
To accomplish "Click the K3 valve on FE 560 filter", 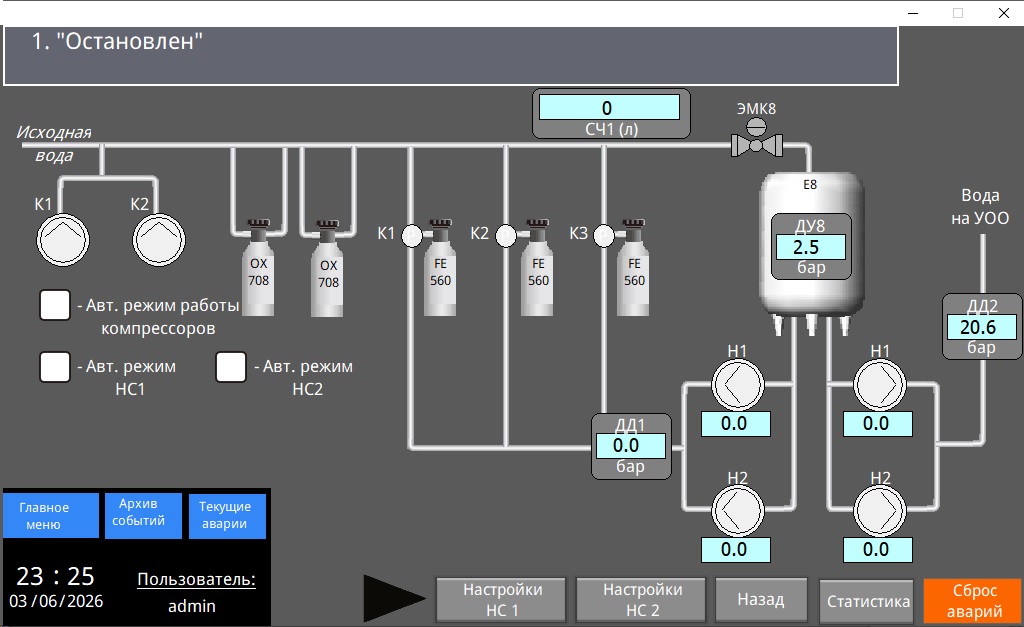I will pyautogui.click(x=604, y=236).
